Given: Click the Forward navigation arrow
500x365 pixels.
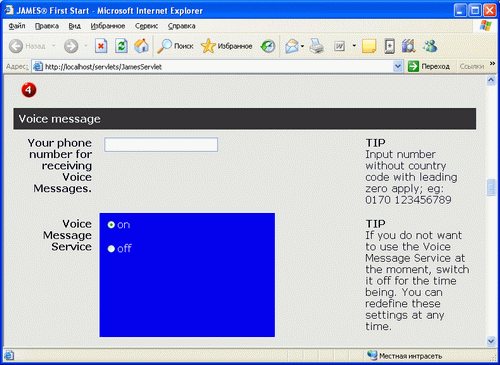Looking at the screenshot, I should [x=71, y=46].
